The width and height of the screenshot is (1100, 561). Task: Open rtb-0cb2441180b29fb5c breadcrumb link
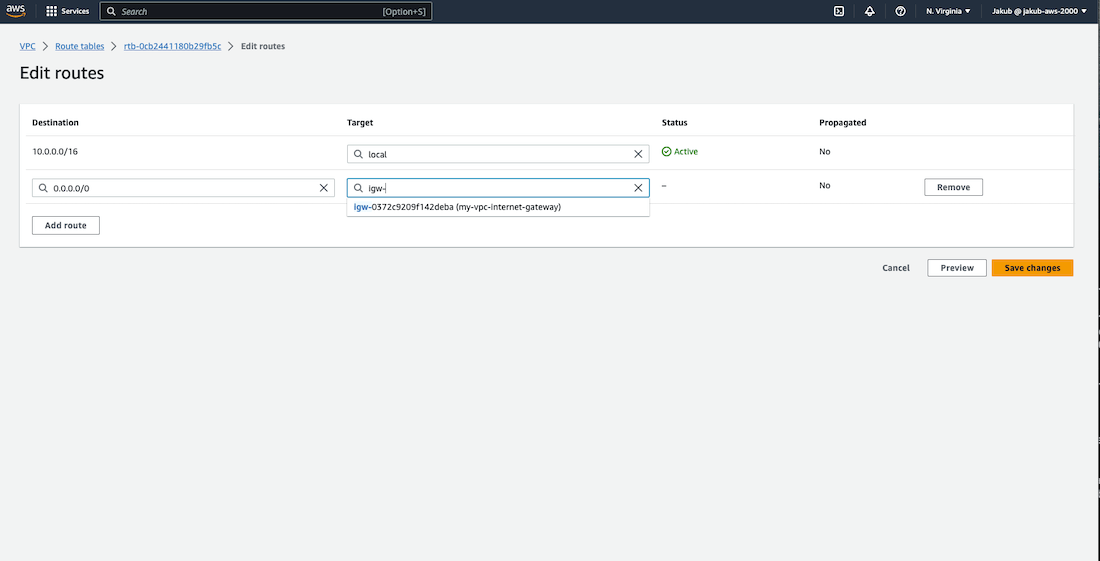point(172,46)
